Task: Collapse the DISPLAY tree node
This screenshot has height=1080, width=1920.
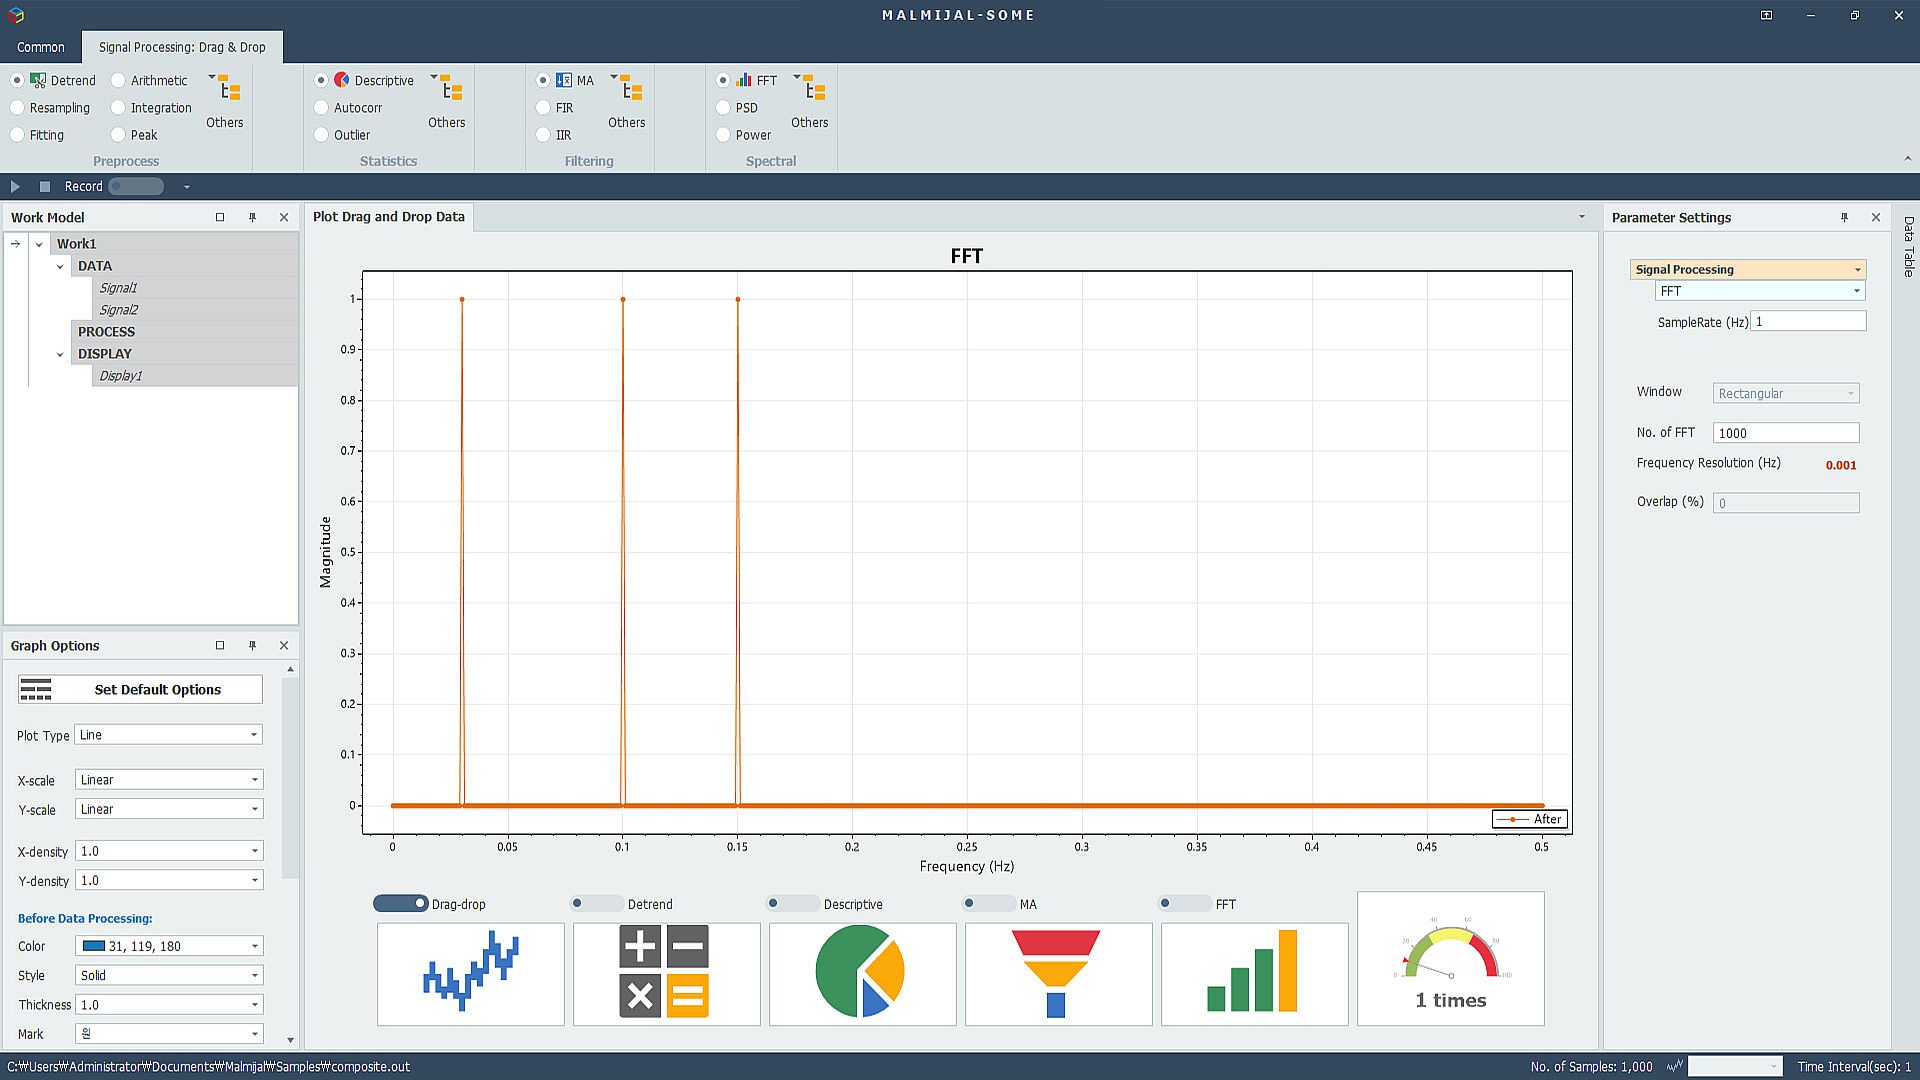Action: (60, 354)
